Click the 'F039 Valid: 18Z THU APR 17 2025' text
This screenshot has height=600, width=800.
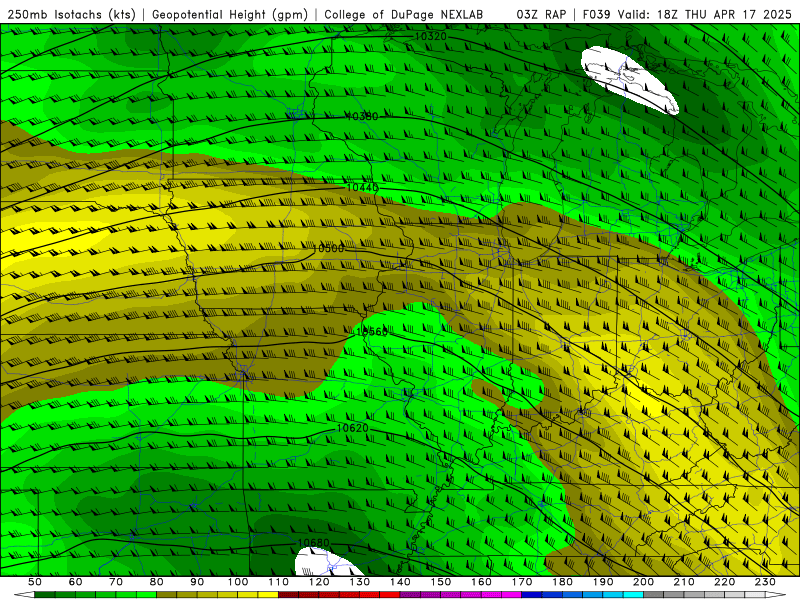point(688,15)
